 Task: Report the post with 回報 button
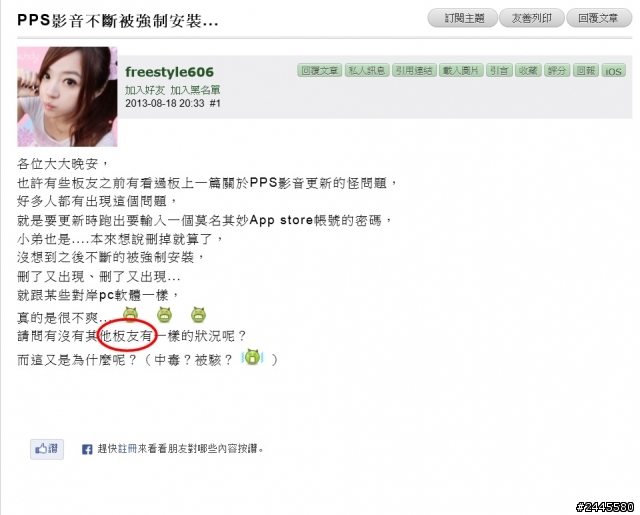586,71
